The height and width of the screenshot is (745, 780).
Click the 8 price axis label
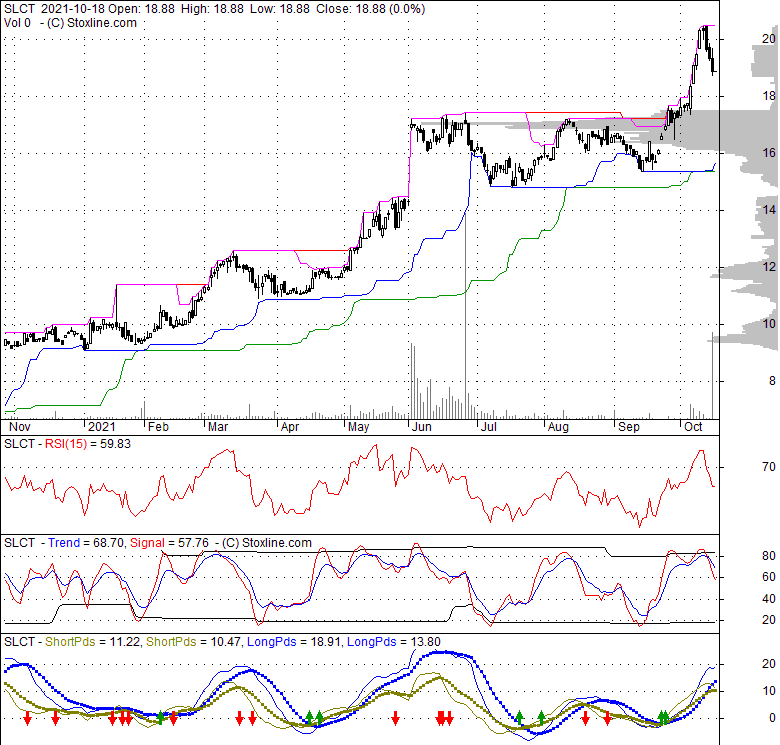click(x=772, y=381)
